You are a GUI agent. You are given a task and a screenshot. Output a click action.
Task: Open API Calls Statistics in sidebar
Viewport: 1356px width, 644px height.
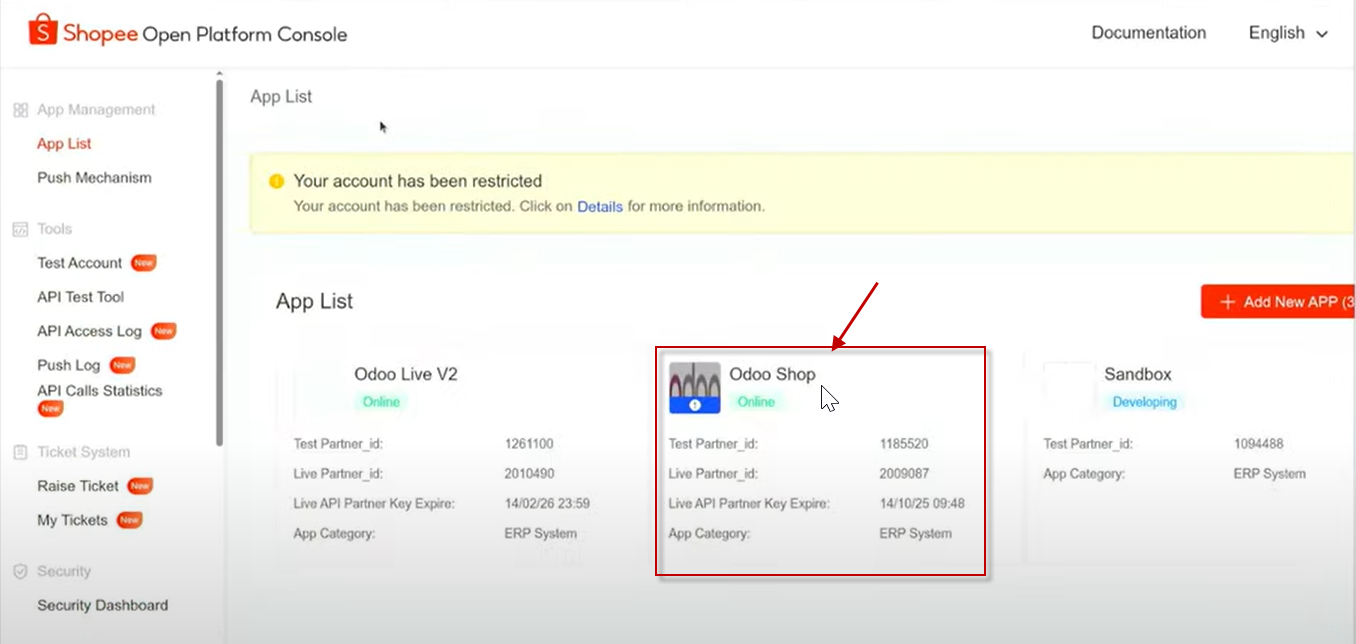point(100,391)
